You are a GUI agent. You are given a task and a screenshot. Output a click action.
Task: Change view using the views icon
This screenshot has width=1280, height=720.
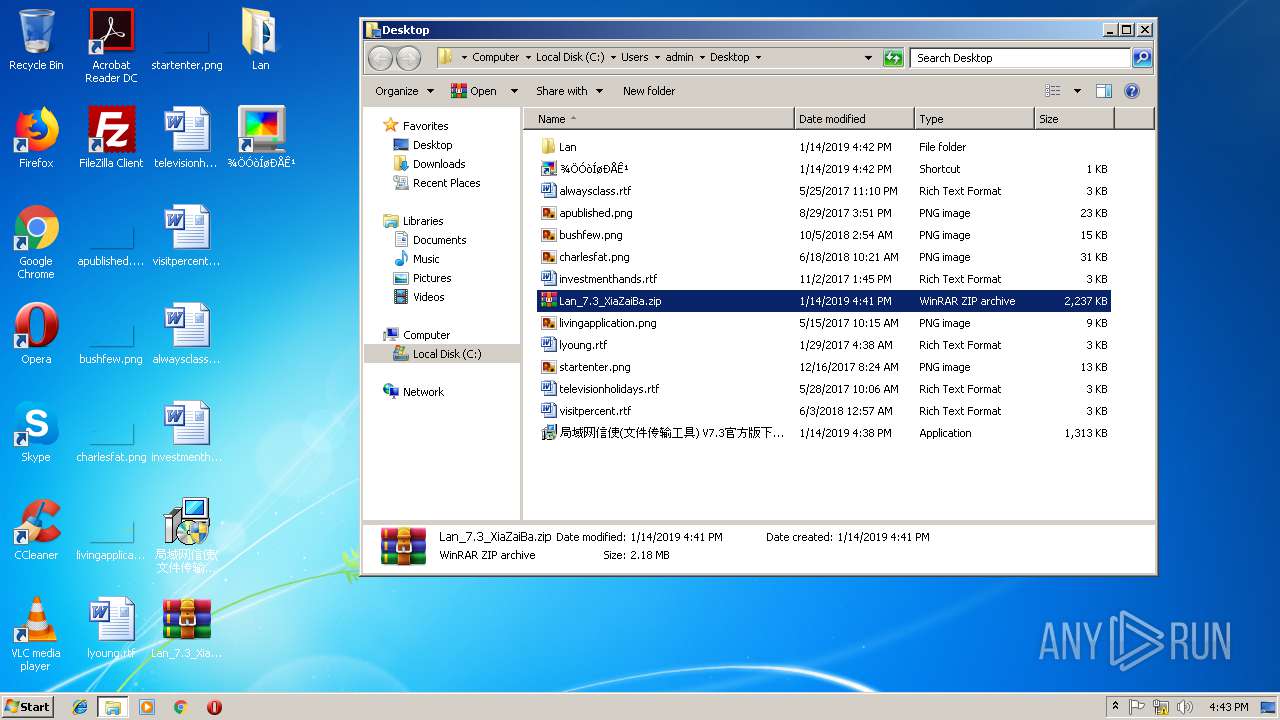click(1053, 91)
